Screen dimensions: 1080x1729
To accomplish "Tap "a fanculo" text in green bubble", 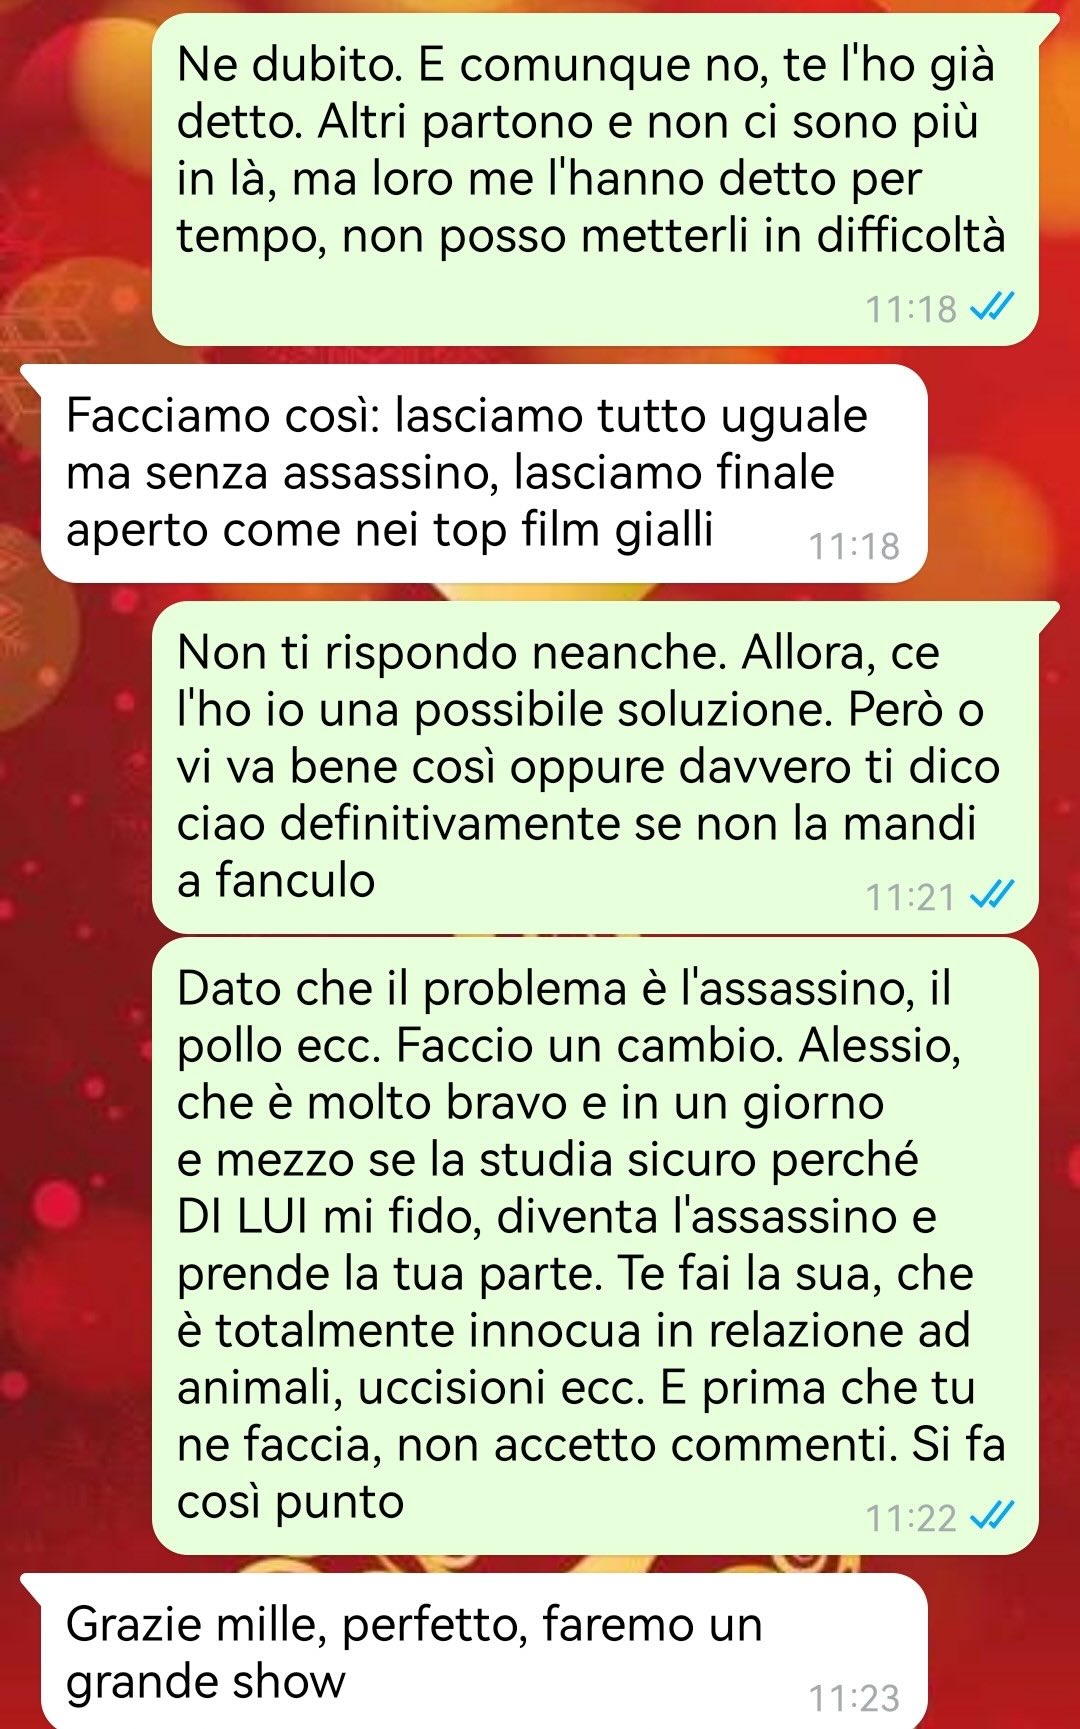I will click(276, 880).
